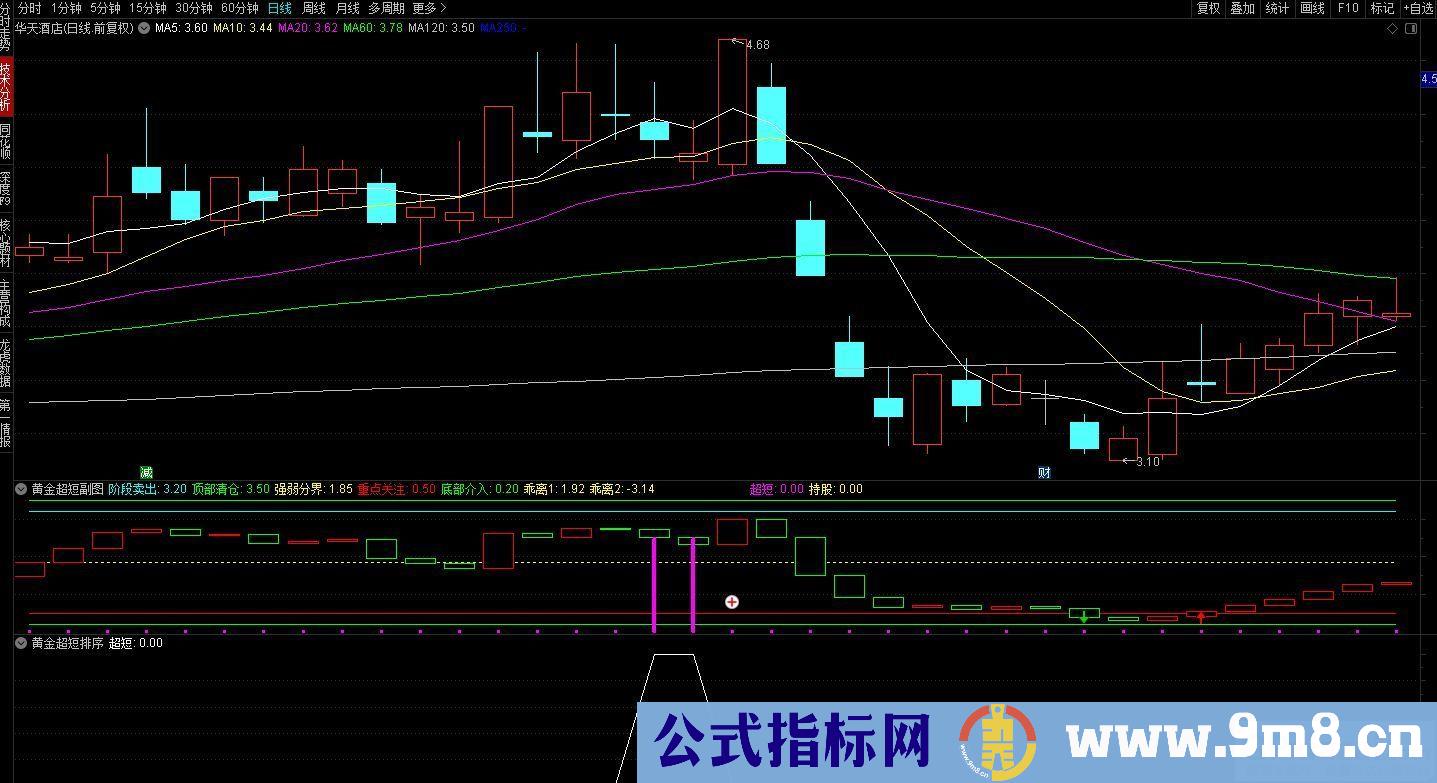Click the 顶部清仓: 3.50 value

pos(231,489)
